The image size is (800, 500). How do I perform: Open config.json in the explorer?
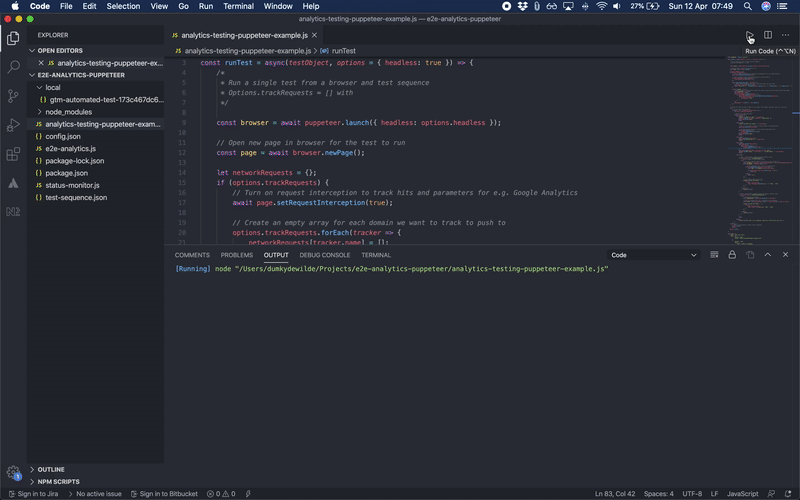tap(62, 136)
